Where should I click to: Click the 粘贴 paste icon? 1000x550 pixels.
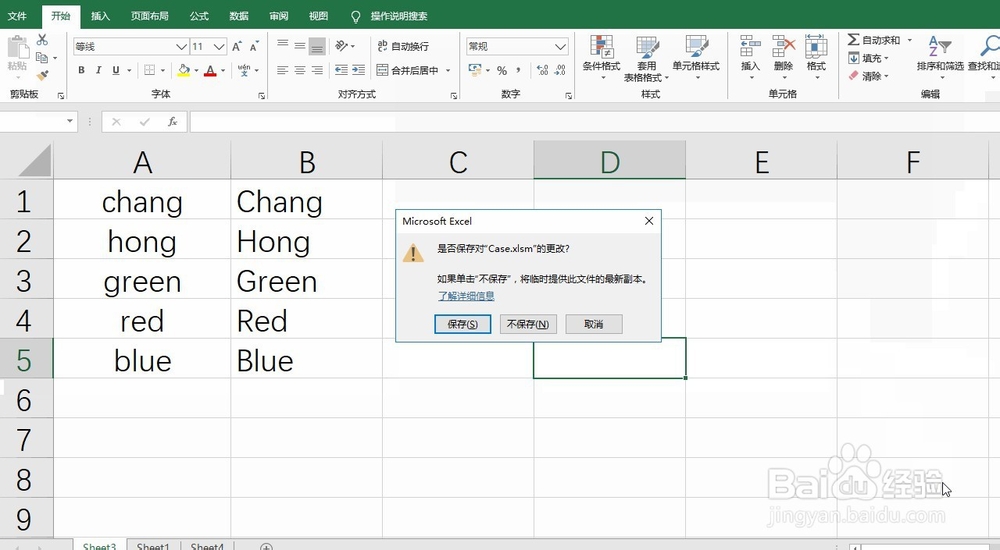18,48
